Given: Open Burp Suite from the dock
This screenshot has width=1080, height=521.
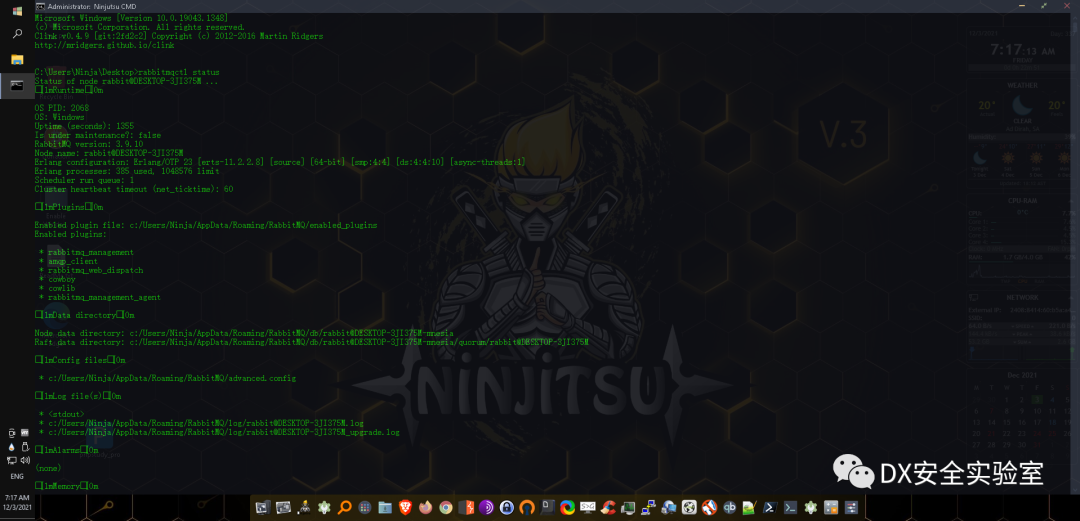Looking at the screenshot, I should [466, 508].
